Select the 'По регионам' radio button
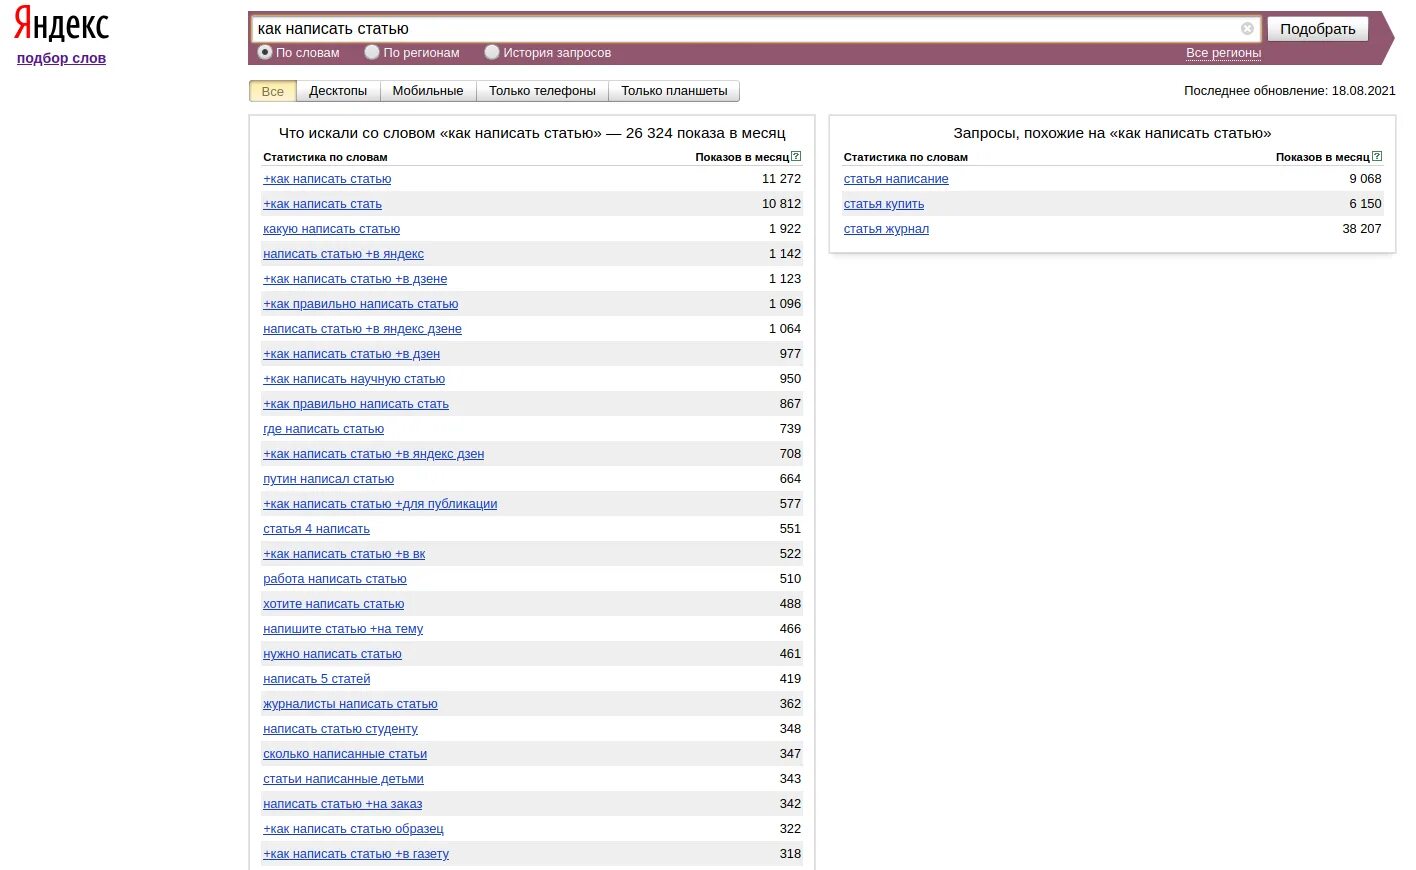The width and height of the screenshot is (1416, 870). tap(372, 52)
